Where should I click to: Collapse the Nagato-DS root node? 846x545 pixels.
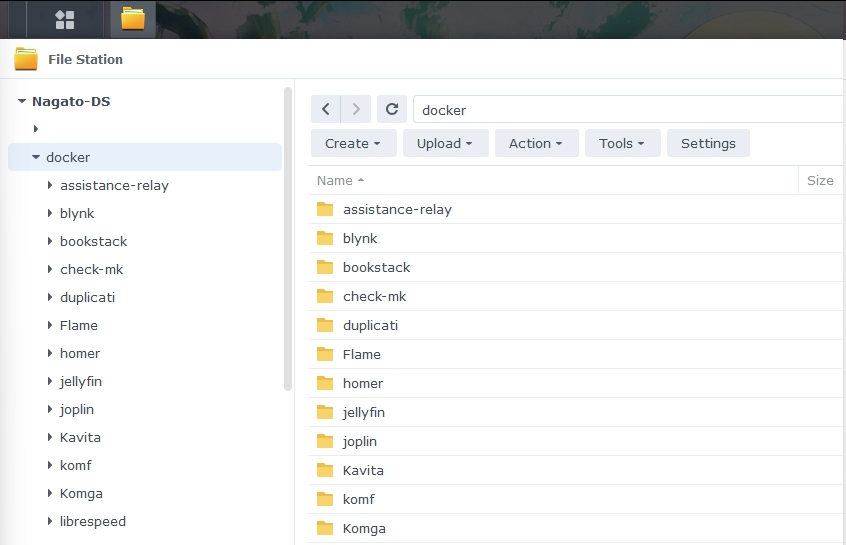click(22, 101)
